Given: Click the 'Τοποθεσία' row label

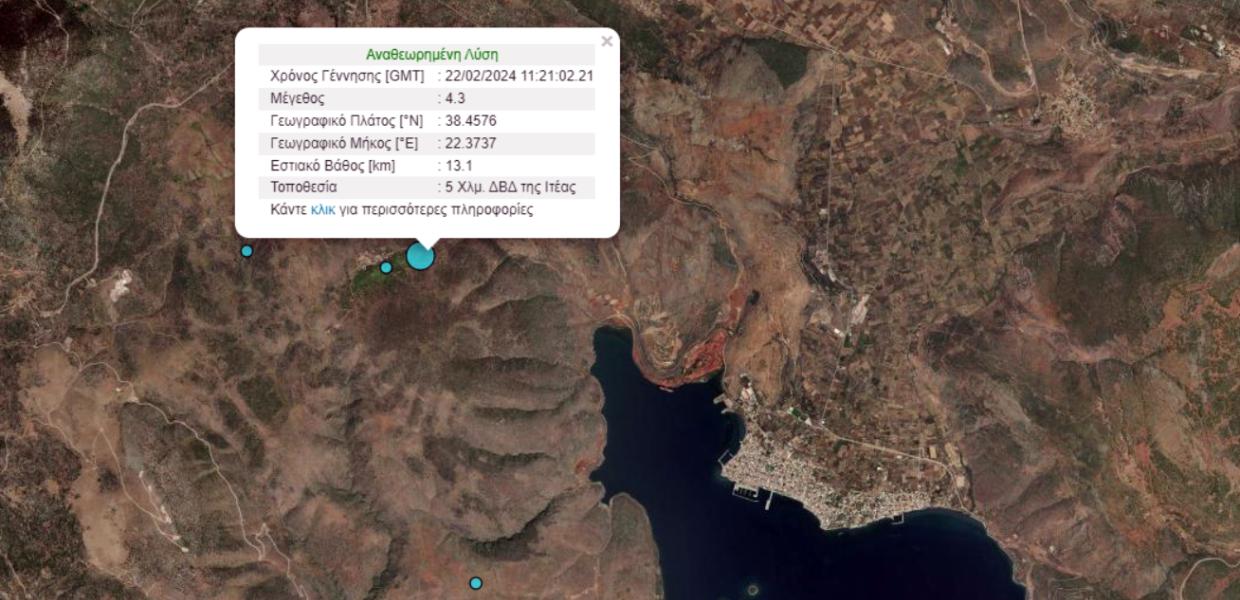Looking at the screenshot, I should pyautogui.click(x=304, y=188).
